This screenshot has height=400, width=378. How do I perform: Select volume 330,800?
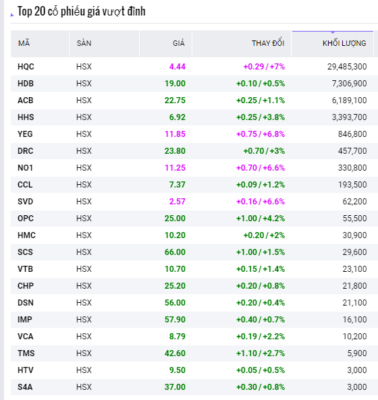[352, 168]
